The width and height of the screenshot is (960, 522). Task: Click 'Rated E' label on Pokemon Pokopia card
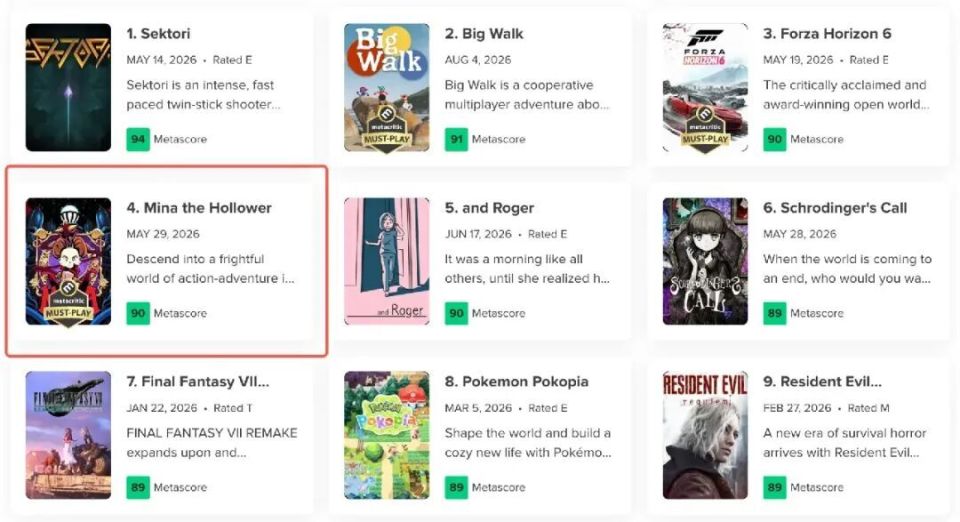coord(548,408)
